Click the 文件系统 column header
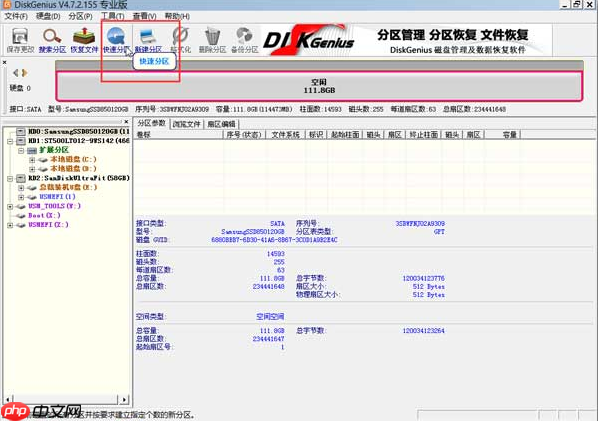The image size is (598, 421). coord(285,135)
